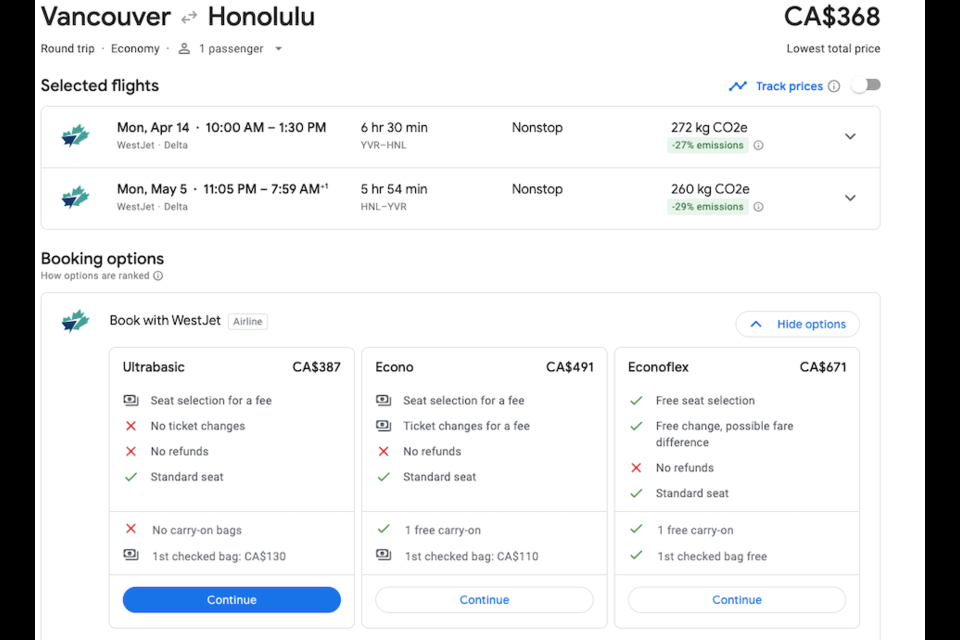Image resolution: width=960 pixels, height=640 pixels.
Task: Continue with the Econoflex fare
Action: pos(737,600)
